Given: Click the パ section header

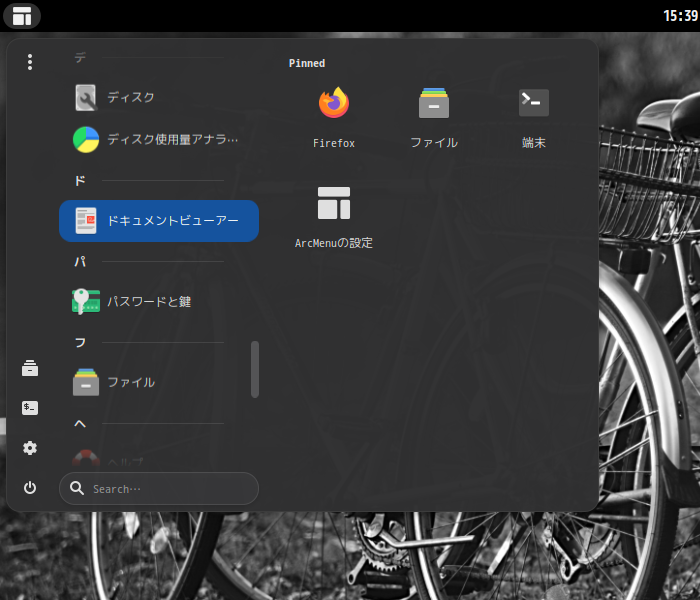Looking at the screenshot, I should coord(80,262).
